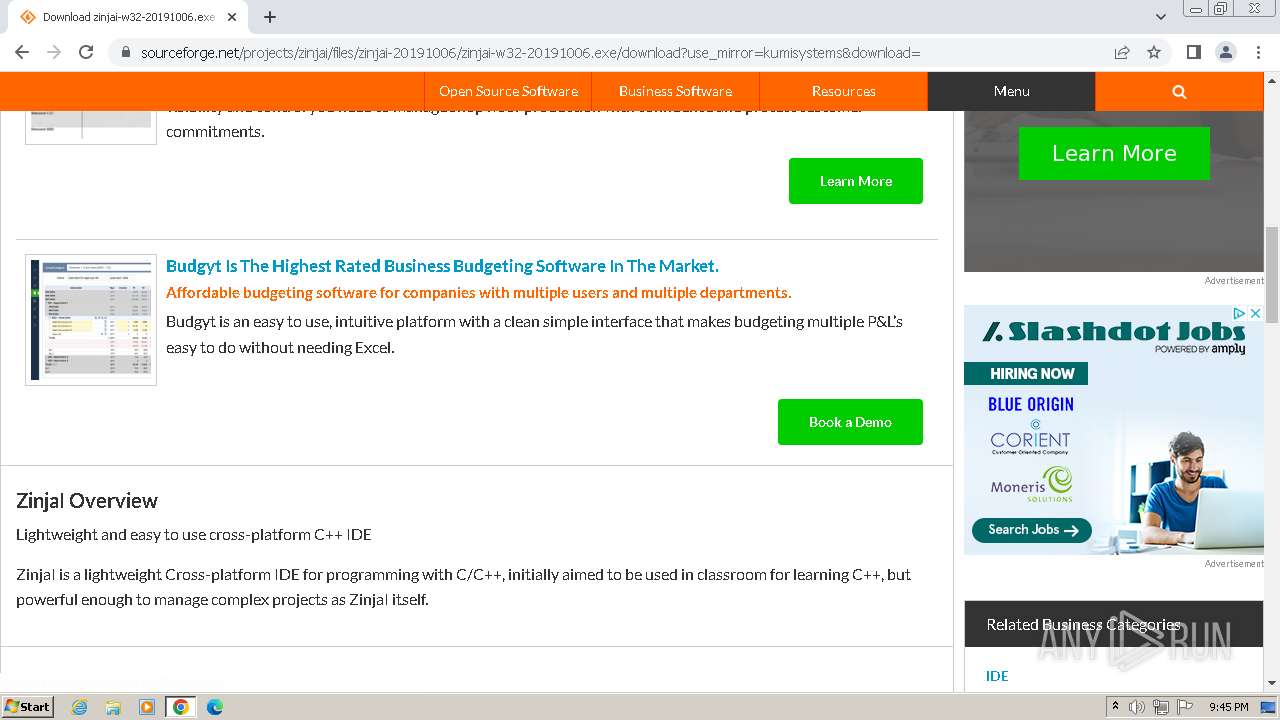Open the site search magnifier
Screen dimensions: 1280x720
[1179, 91]
